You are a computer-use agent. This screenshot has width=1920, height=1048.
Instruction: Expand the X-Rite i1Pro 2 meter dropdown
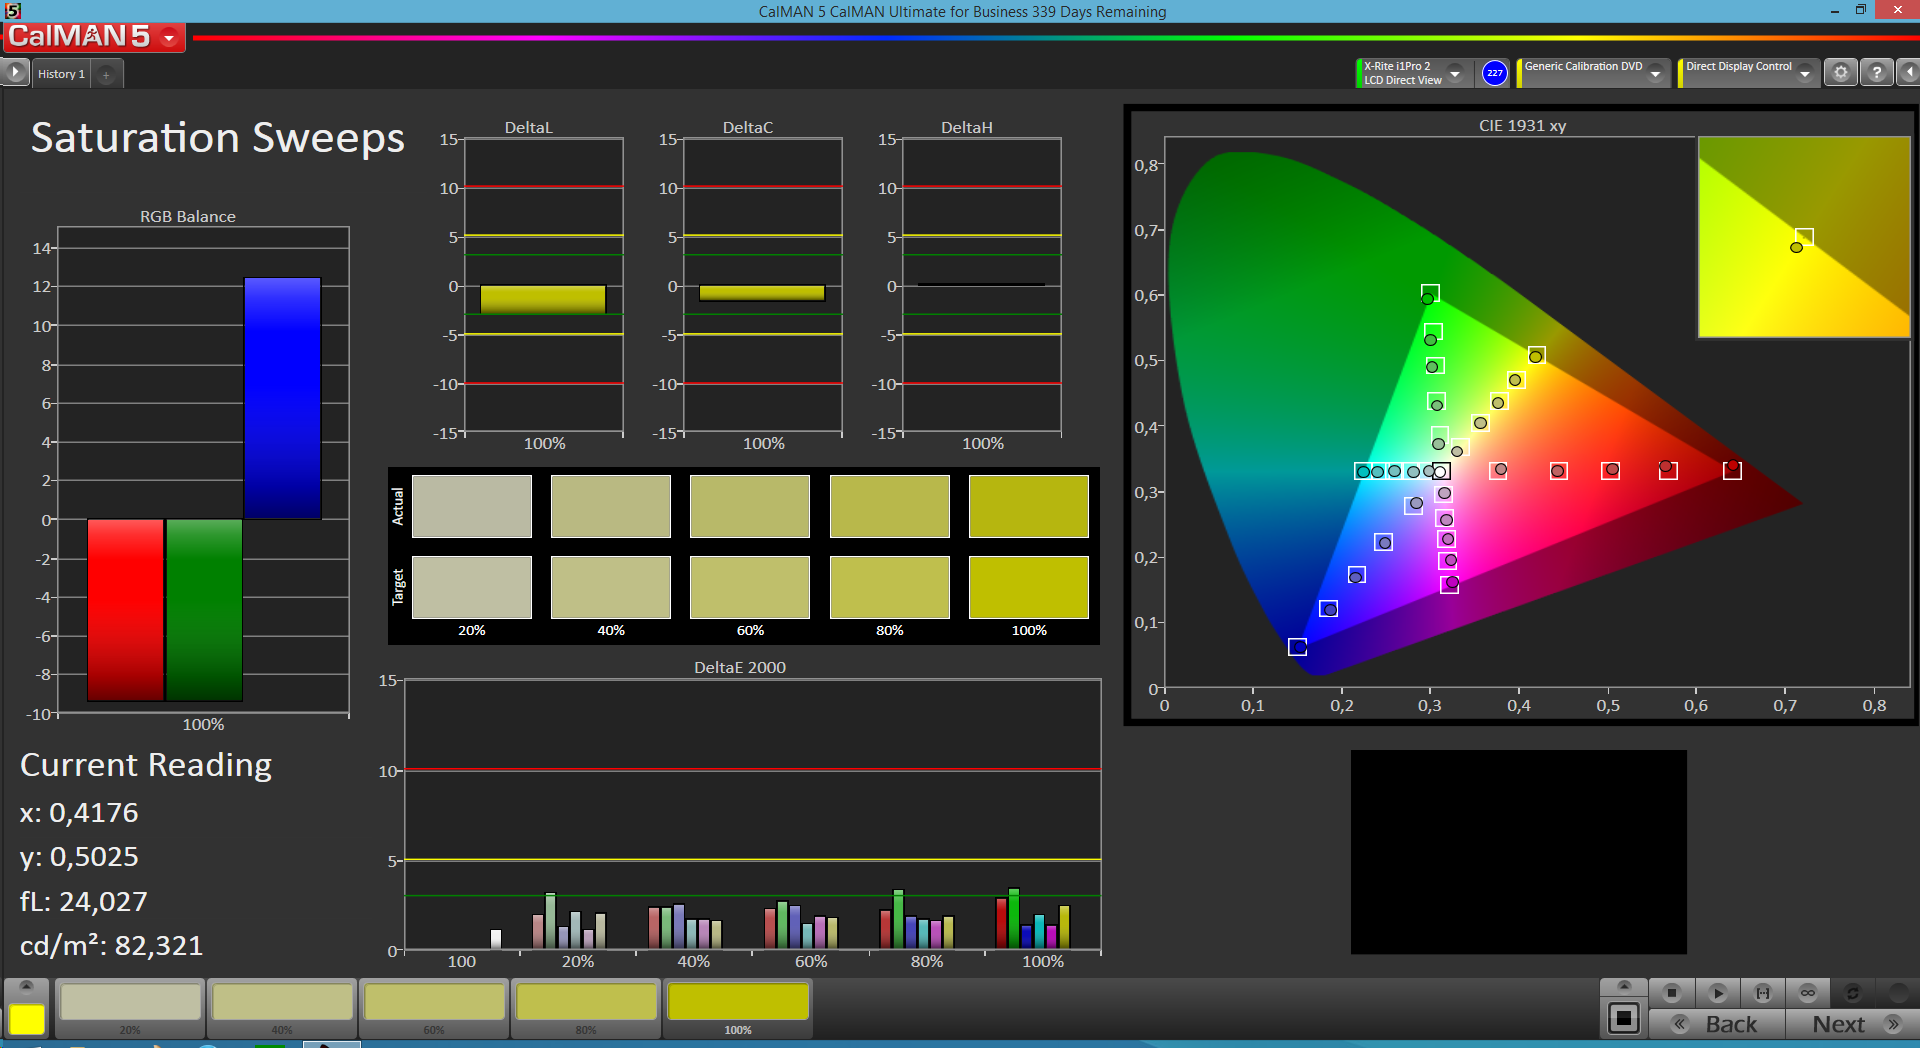[1455, 74]
